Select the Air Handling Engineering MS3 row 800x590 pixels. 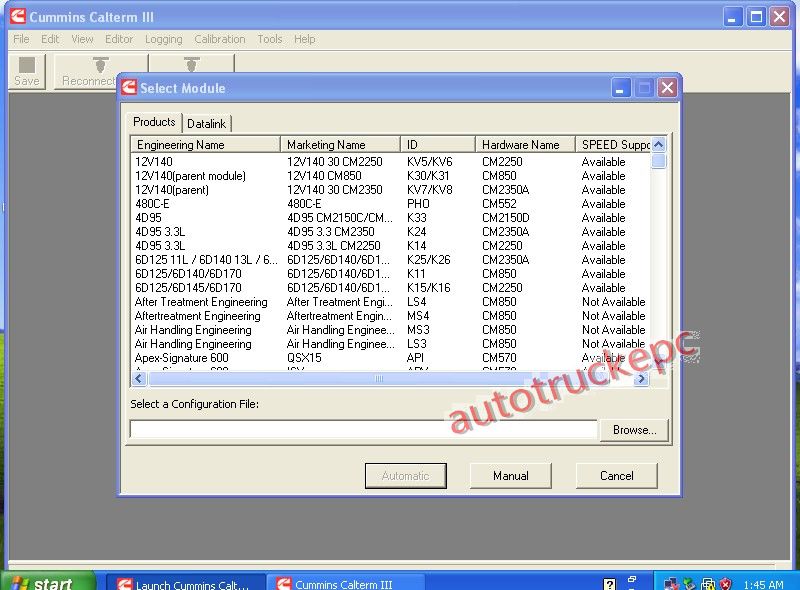point(390,330)
